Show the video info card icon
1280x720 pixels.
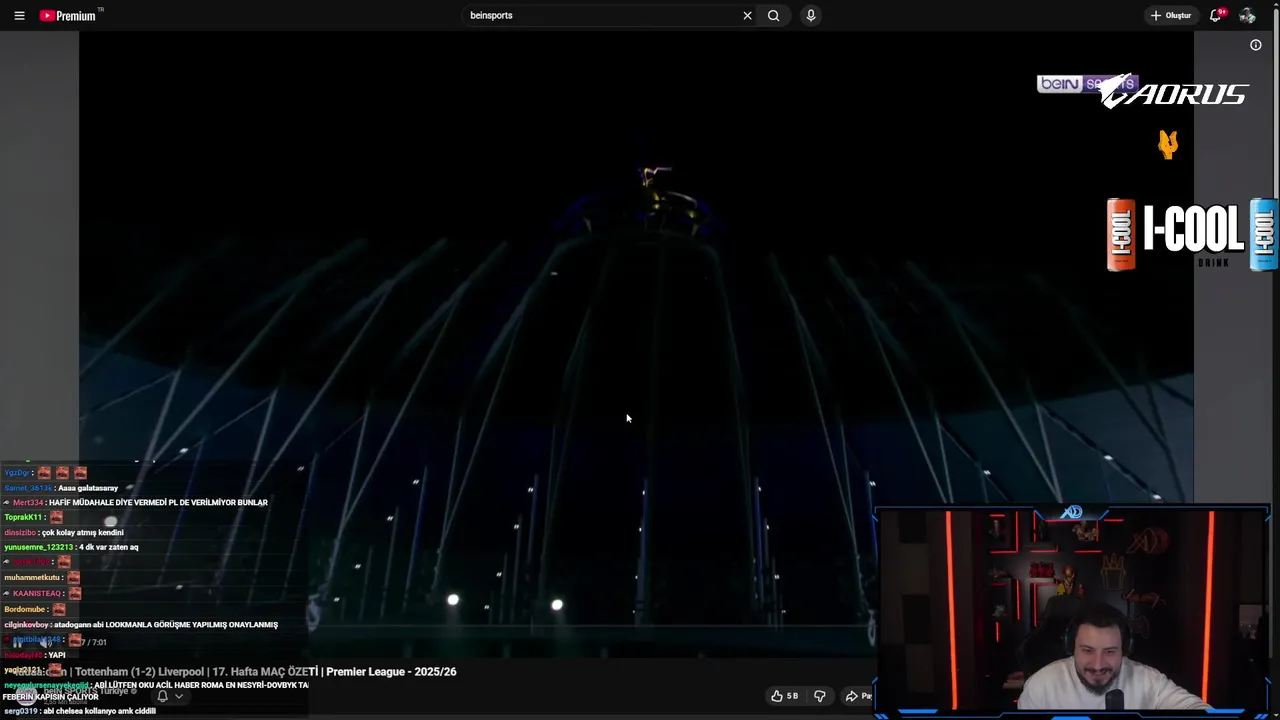pyautogui.click(x=1256, y=45)
